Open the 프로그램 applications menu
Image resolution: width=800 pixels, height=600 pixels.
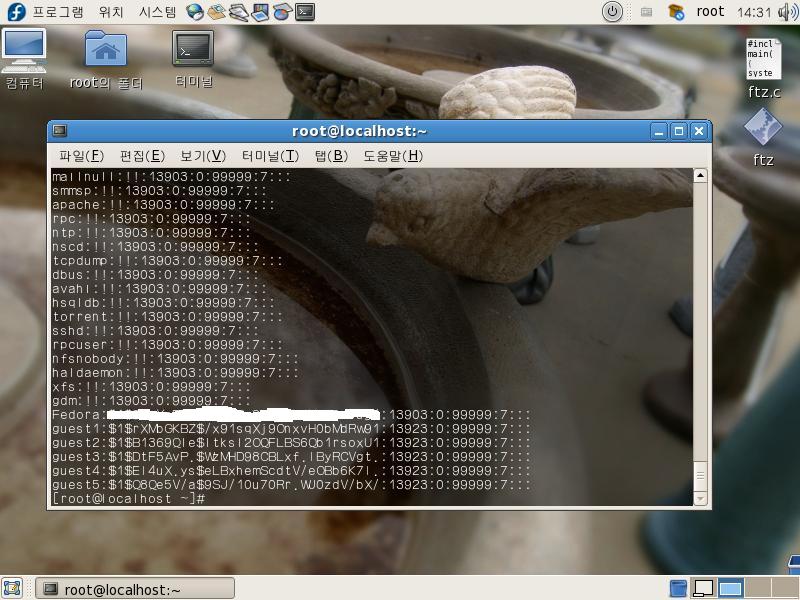[57, 12]
